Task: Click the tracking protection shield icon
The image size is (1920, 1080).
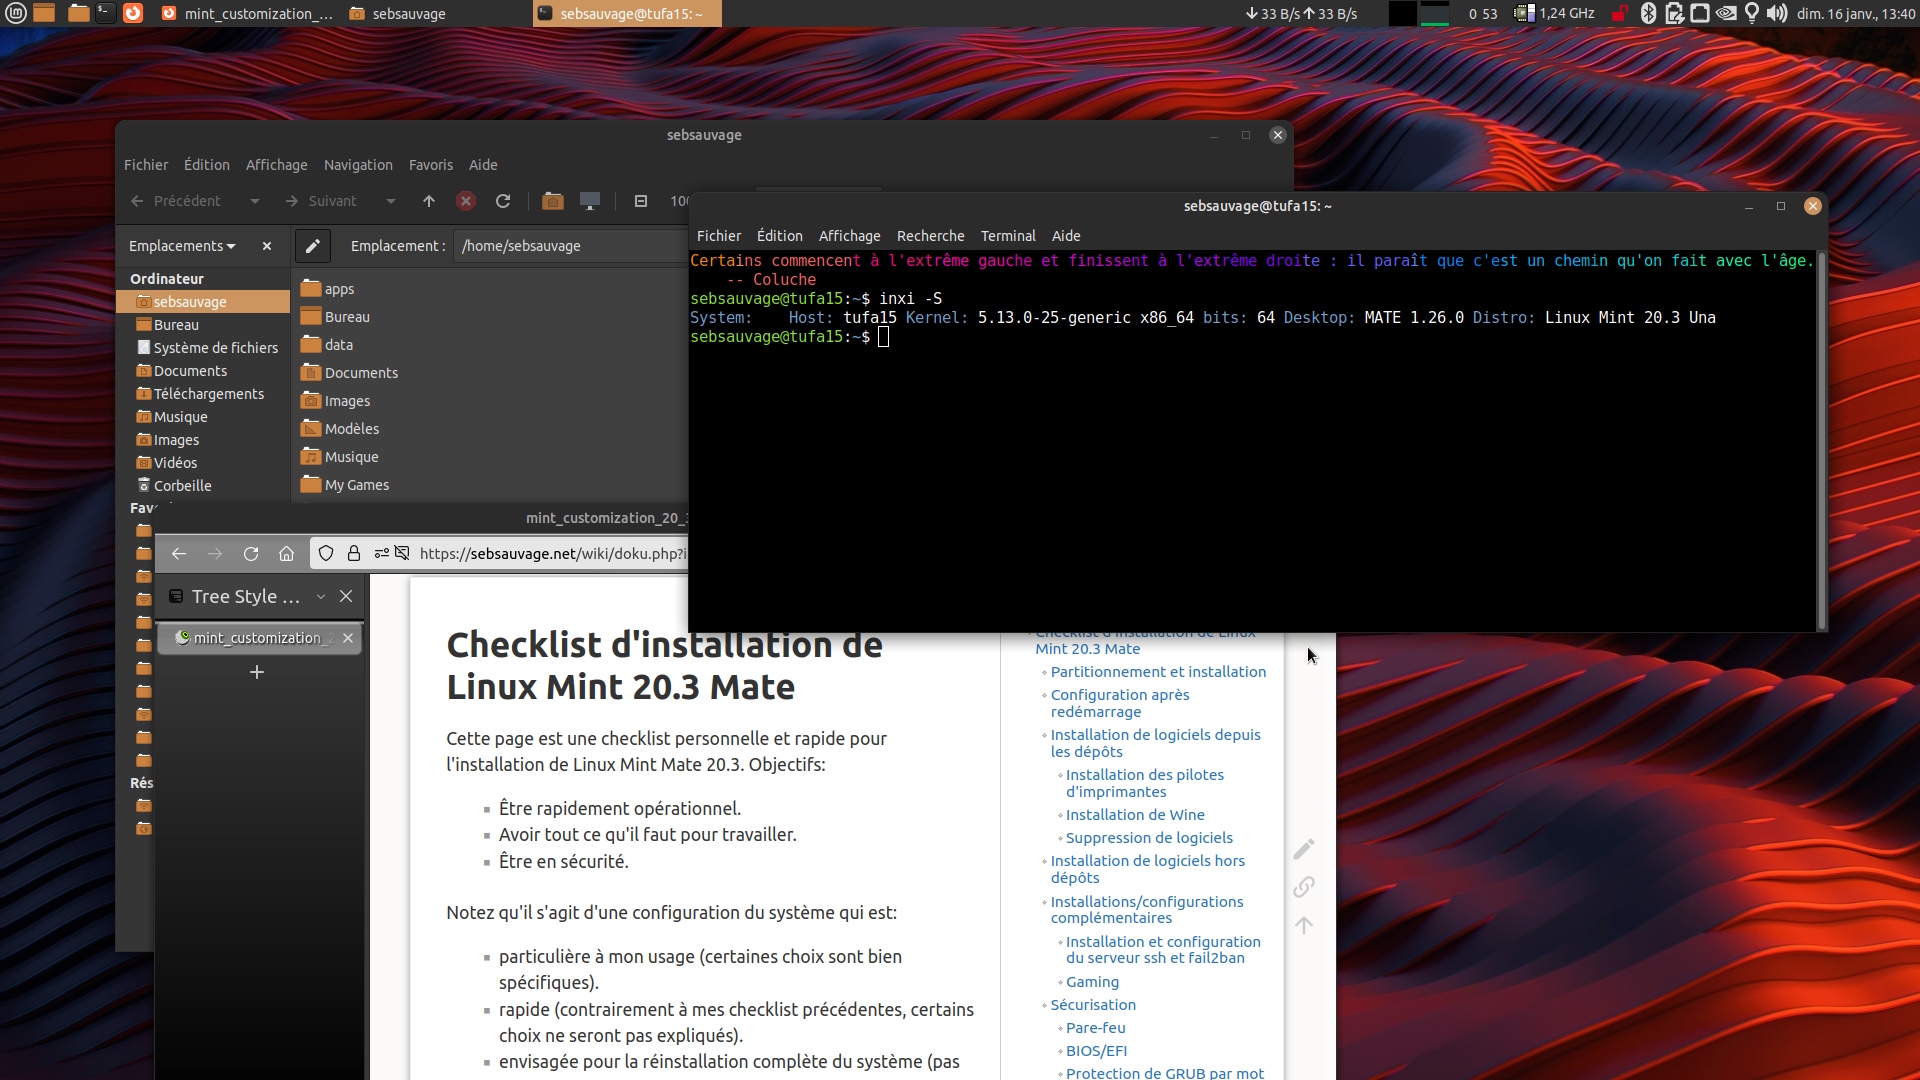Action: tap(326, 554)
